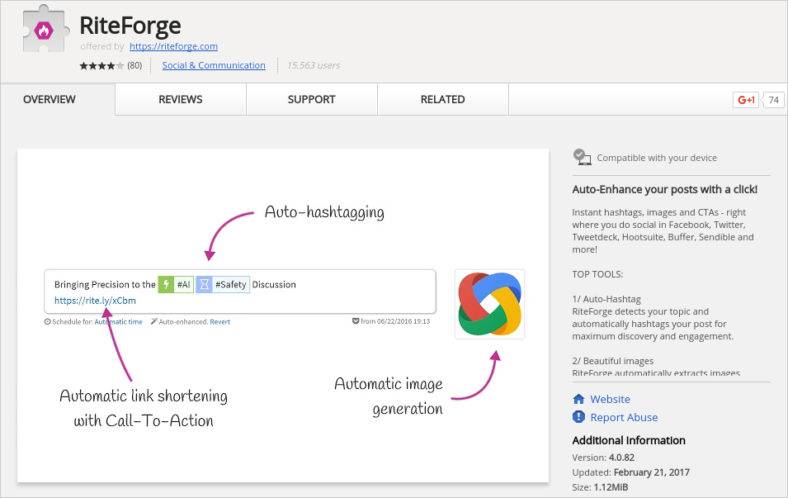Viewport: 788px width, 498px height.
Task: Click the compatible-with-device check icon
Action: click(x=582, y=157)
